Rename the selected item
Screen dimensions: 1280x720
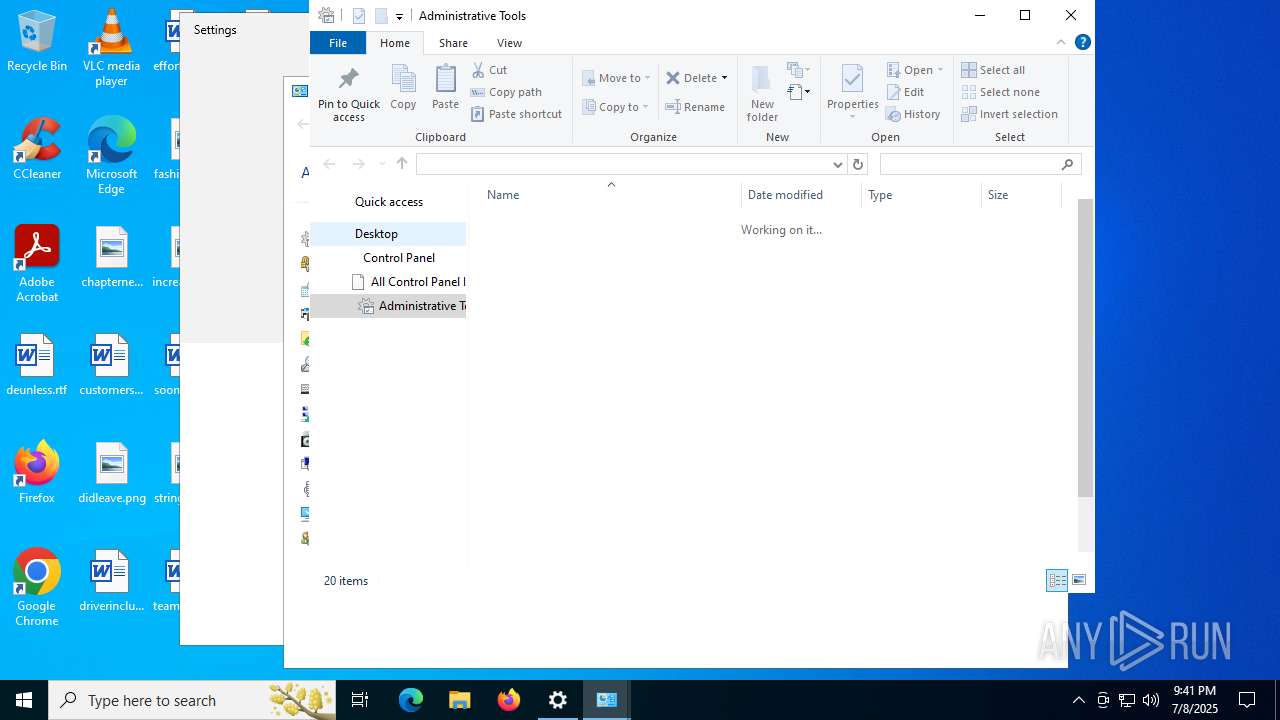[696, 107]
